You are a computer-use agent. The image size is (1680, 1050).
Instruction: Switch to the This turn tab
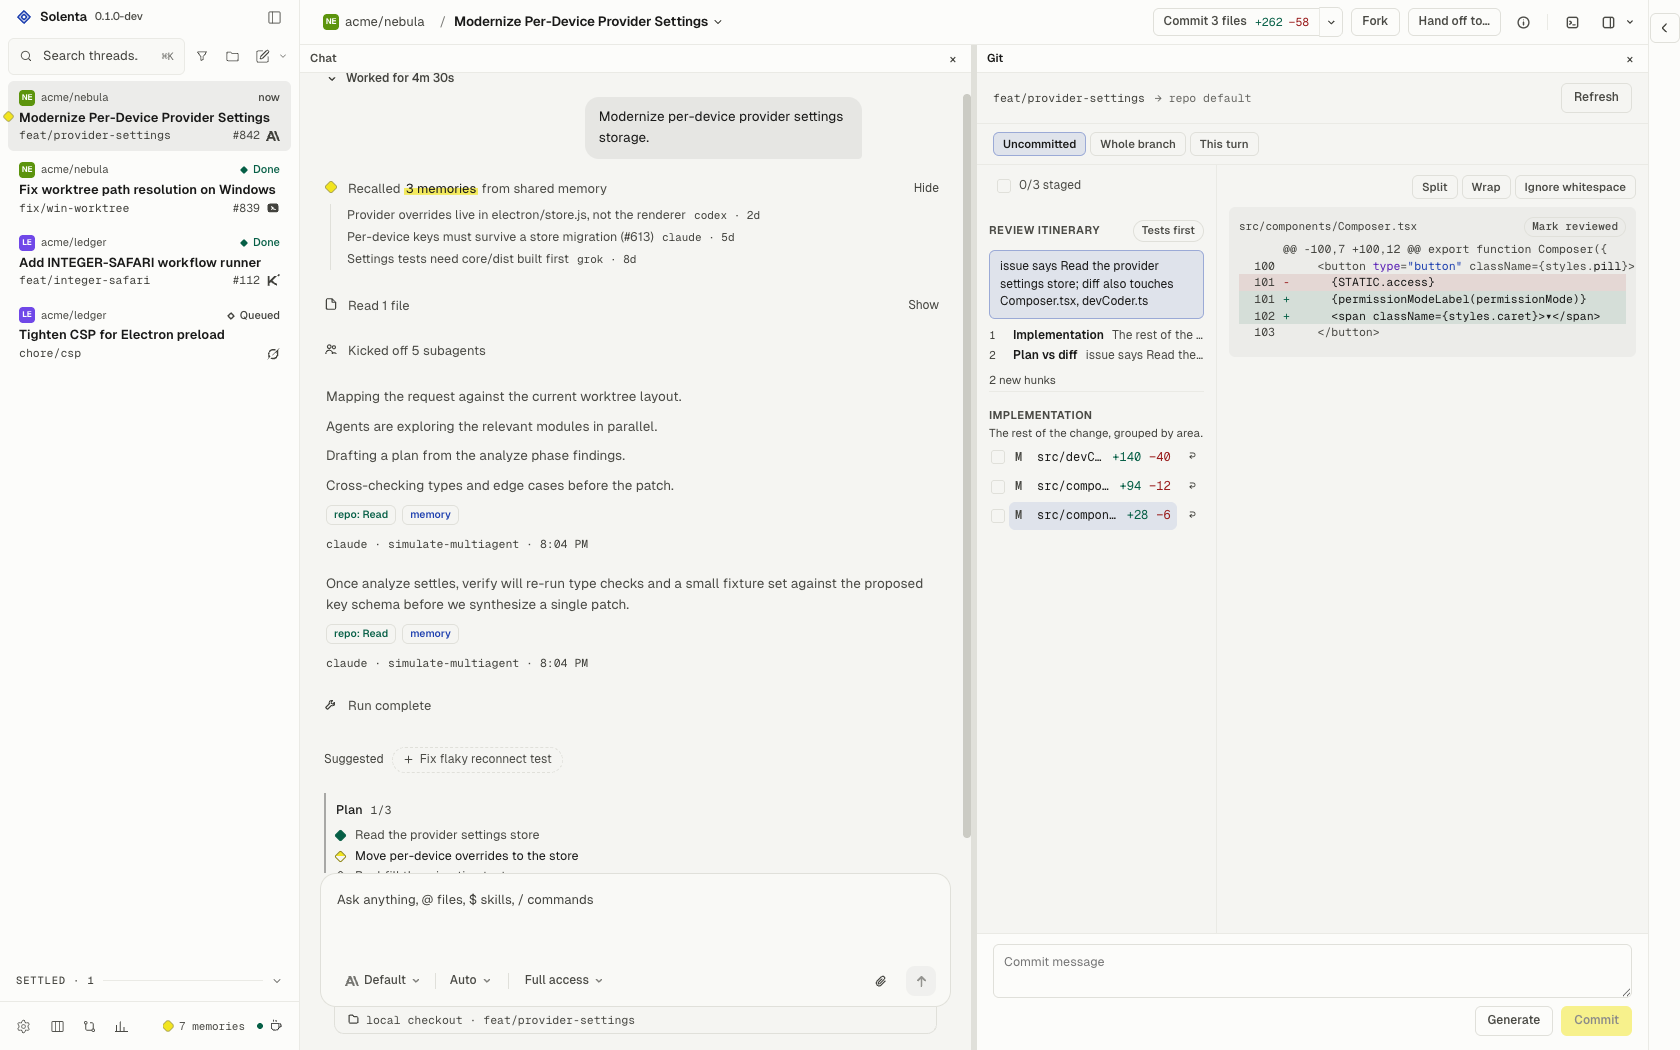click(x=1224, y=144)
